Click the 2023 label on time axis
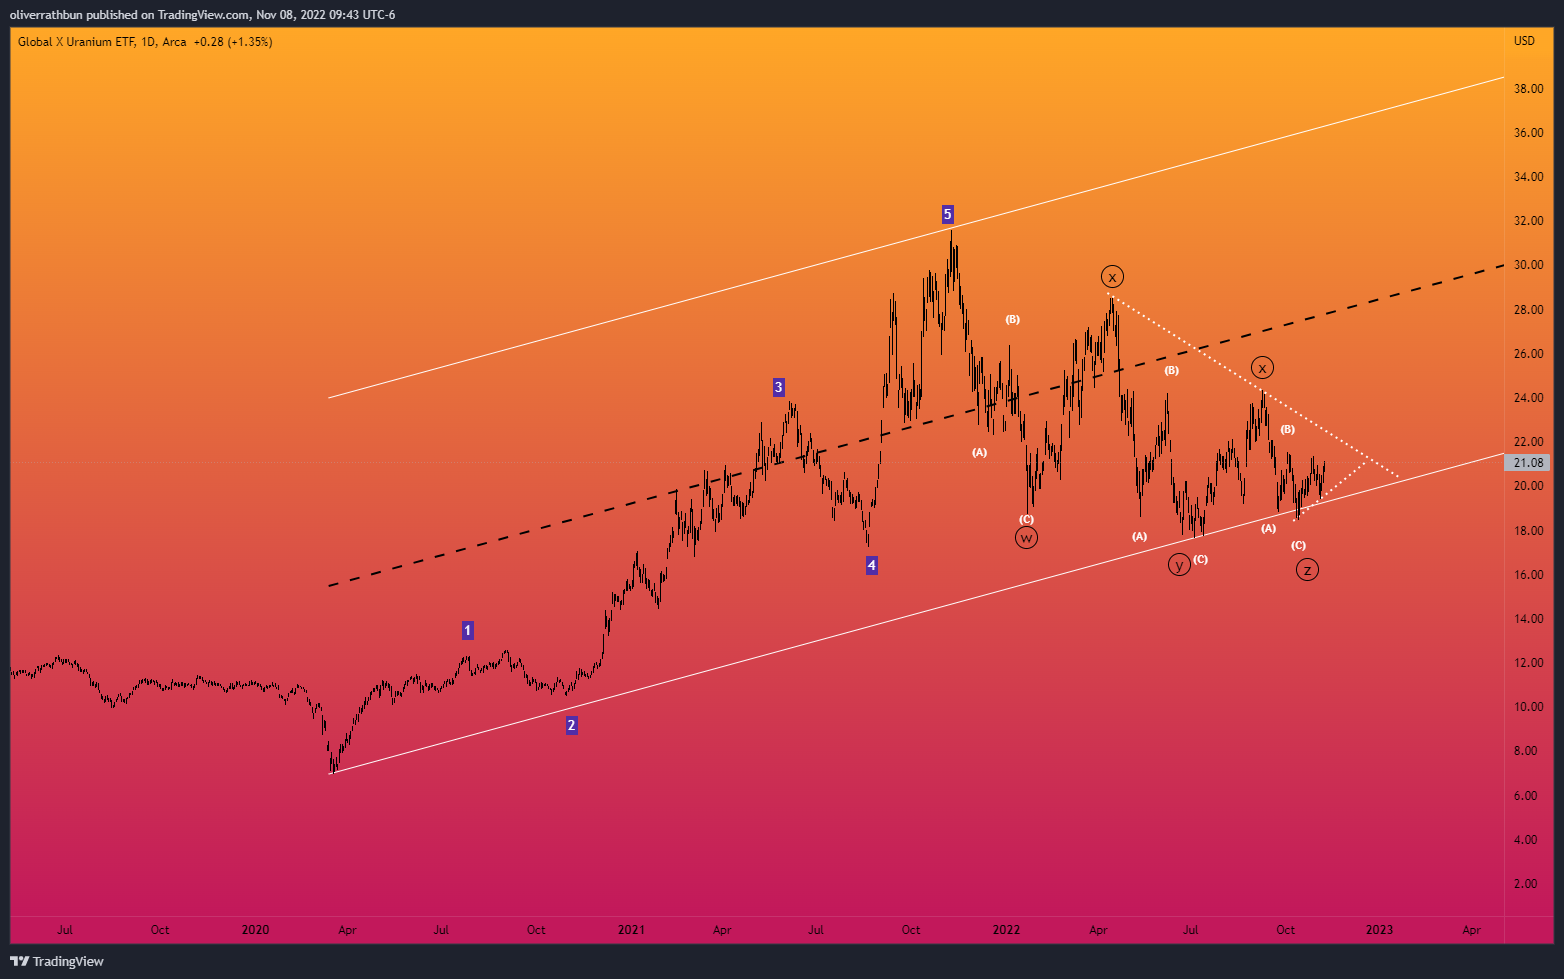 pyautogui.click(x=1379, y=930)
